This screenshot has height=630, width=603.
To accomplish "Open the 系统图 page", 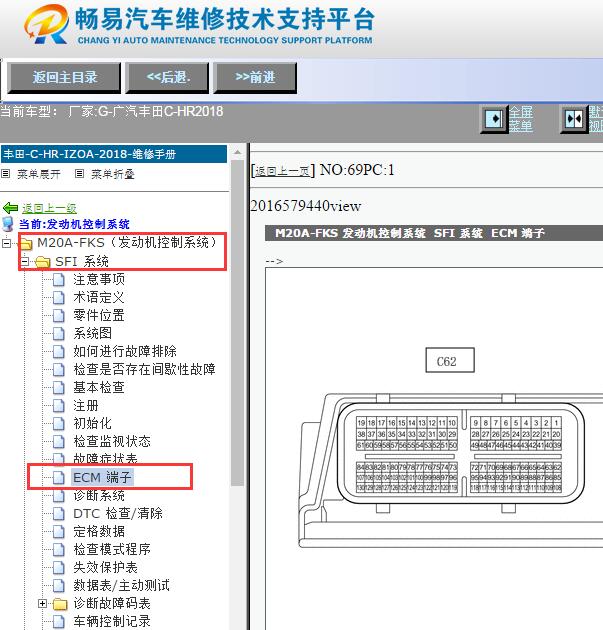I will click(x=92, y=333).
